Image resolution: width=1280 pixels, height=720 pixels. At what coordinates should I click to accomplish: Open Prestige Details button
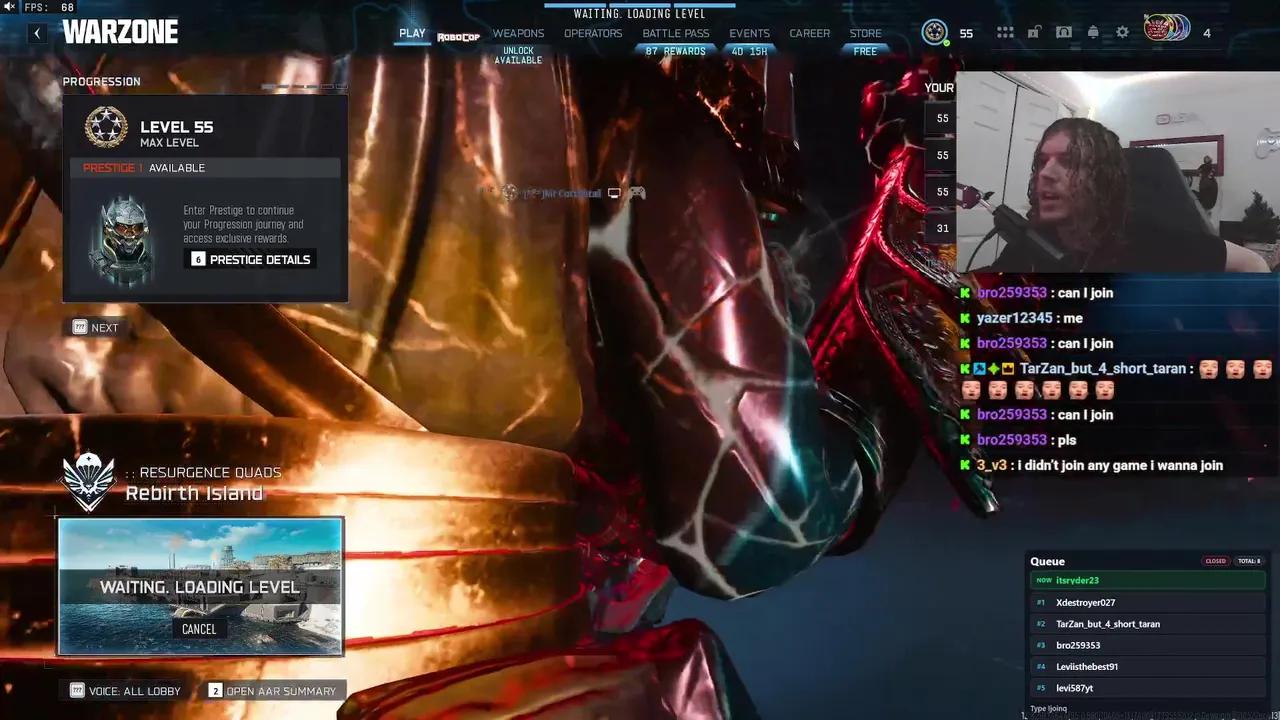251,259
